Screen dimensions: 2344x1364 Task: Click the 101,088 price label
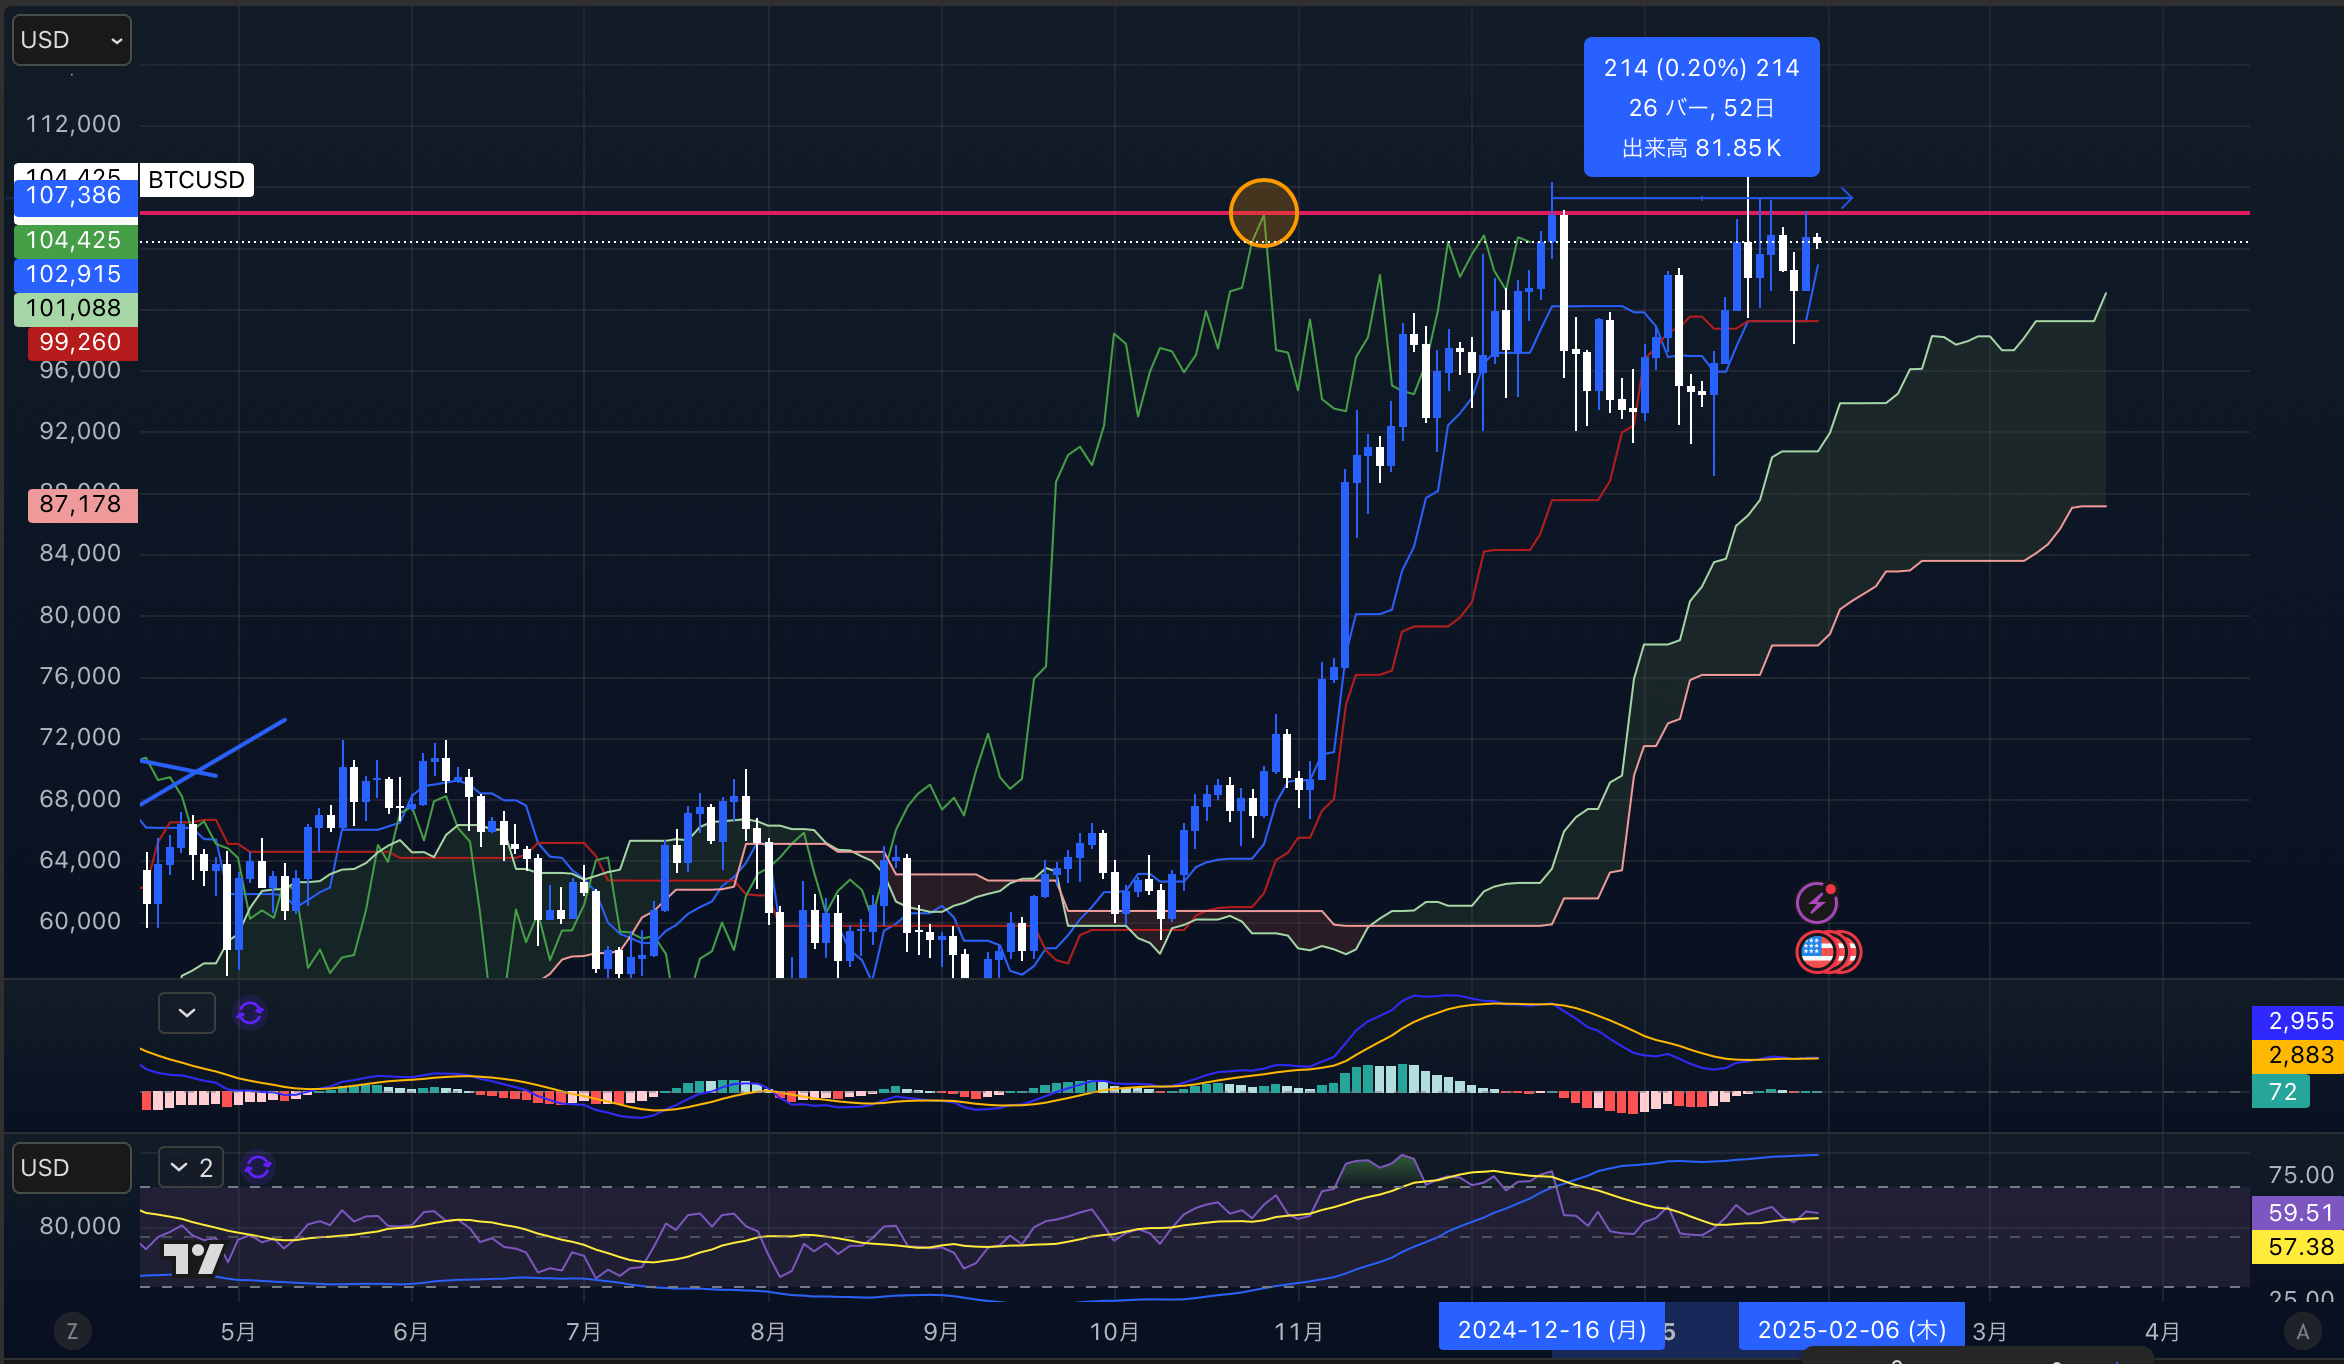point(75,308)
